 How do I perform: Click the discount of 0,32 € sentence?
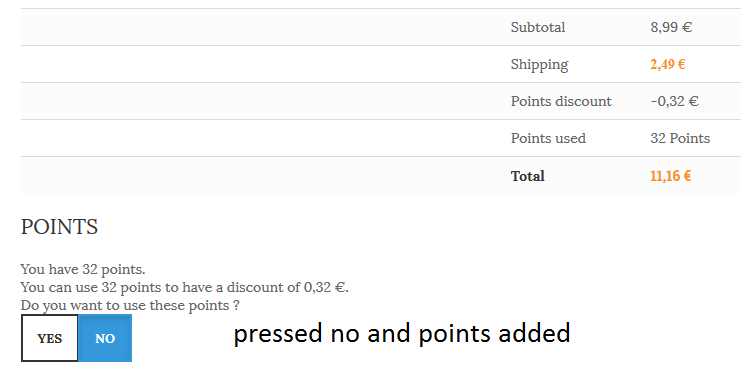(x=185, y=287)
